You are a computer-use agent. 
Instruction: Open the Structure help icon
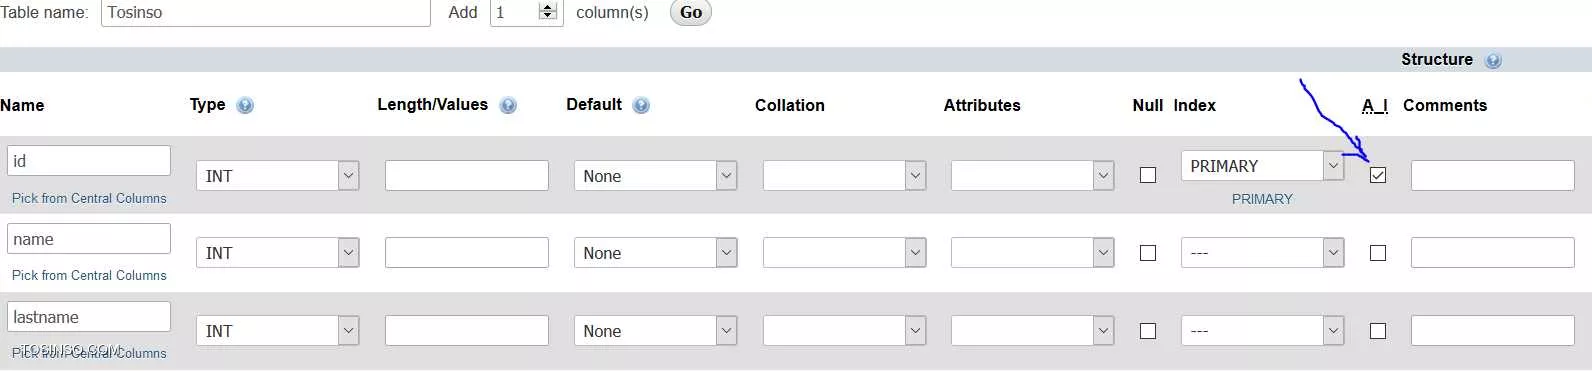coord(1493,60)
